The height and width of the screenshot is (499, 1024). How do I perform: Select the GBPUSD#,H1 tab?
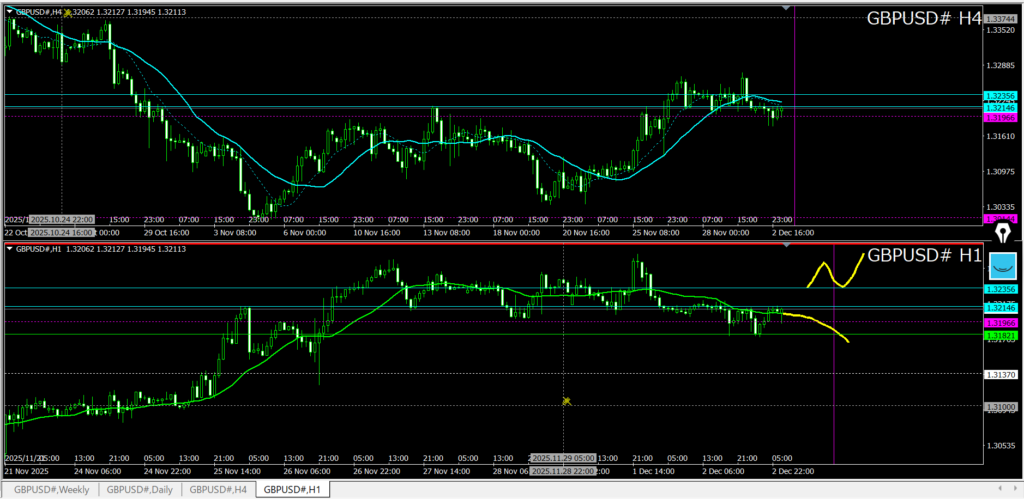(x=292, y=490)
